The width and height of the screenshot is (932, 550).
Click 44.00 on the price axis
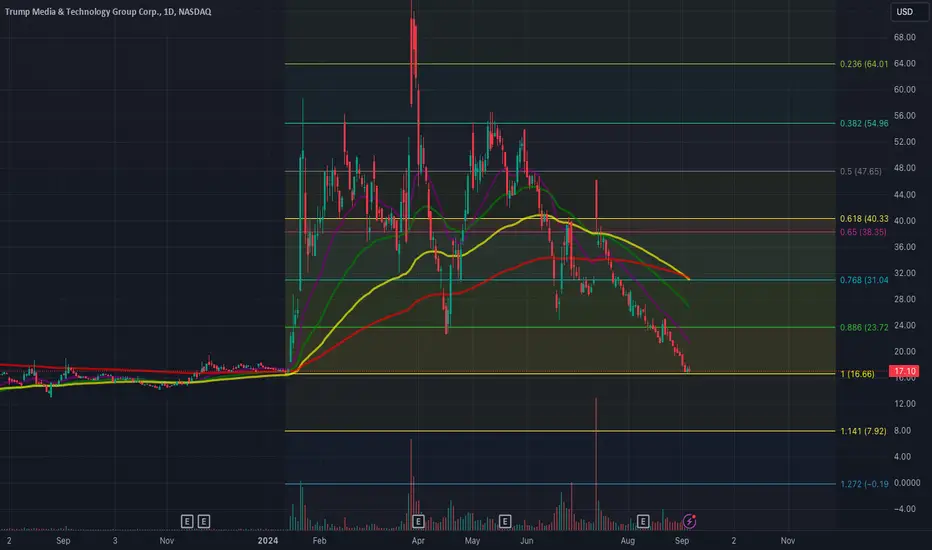904,194
